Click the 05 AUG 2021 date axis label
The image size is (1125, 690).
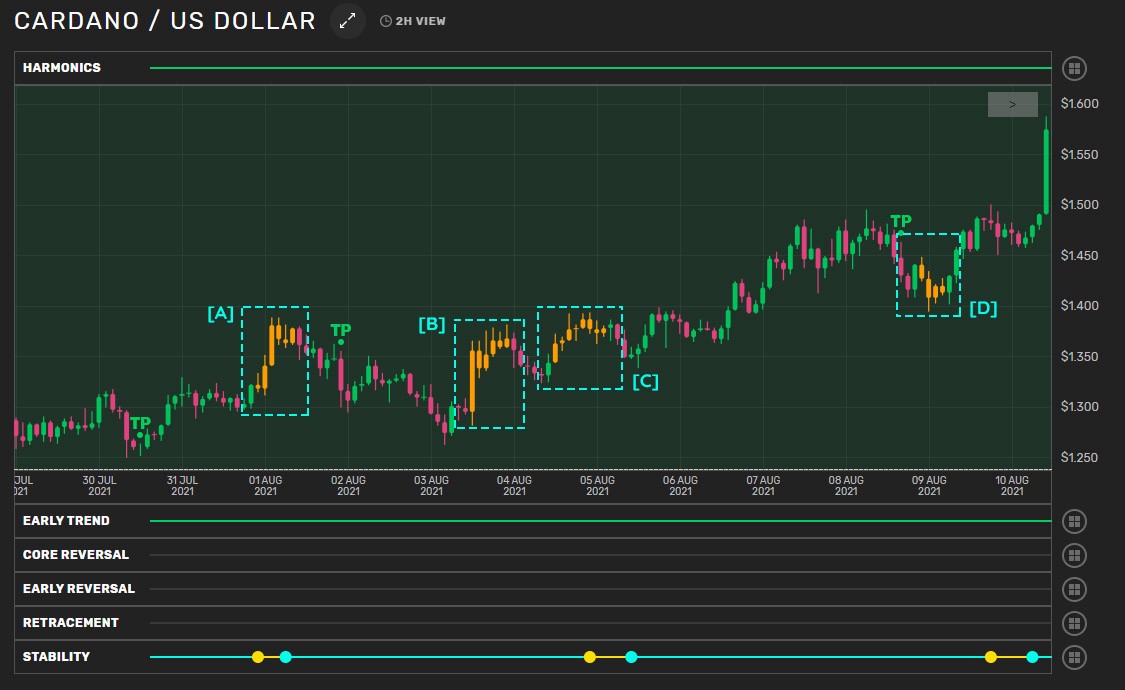598,486
